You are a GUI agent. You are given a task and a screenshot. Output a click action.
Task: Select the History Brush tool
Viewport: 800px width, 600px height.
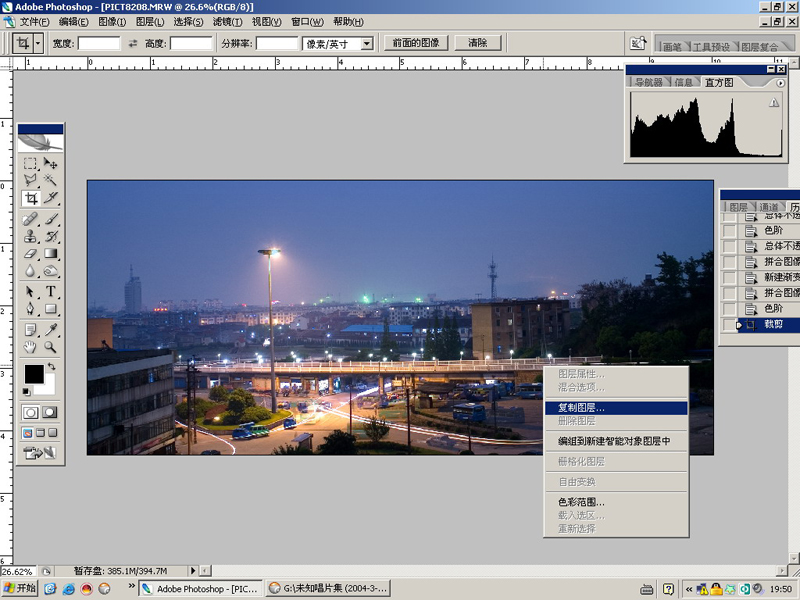(x=50, y=236)
